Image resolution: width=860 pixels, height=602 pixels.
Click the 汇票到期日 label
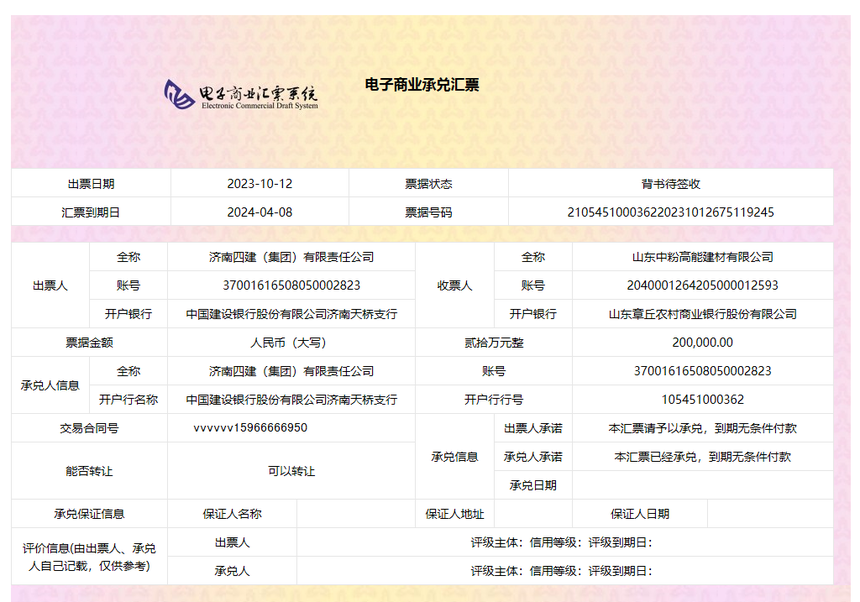pos(91,212)
